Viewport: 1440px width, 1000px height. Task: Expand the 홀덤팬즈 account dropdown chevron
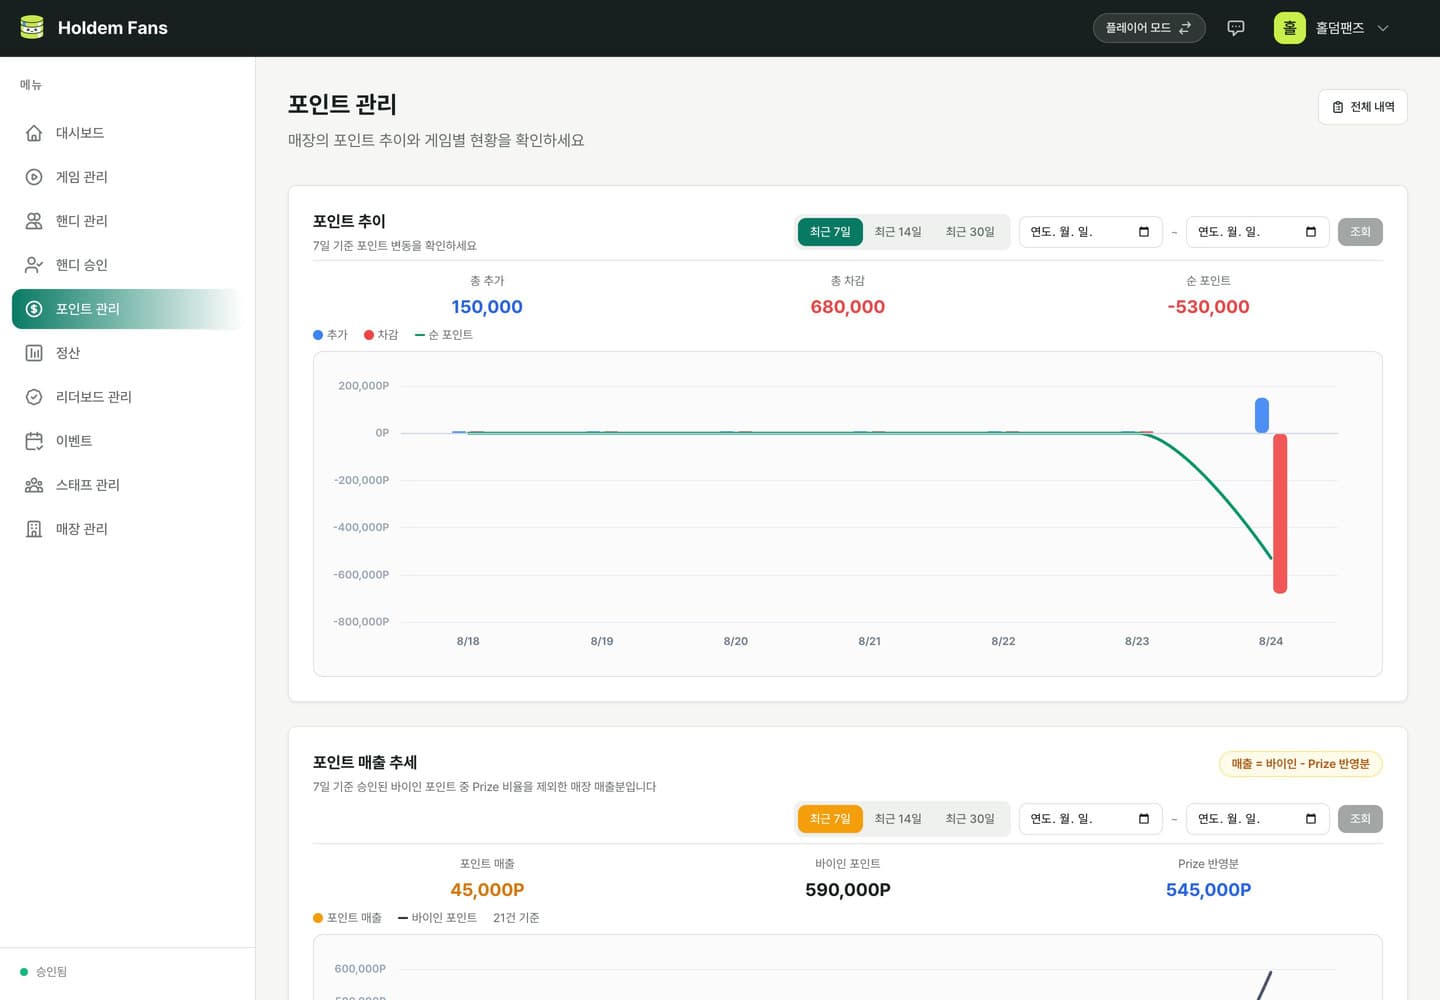(x=1383, y=28)
